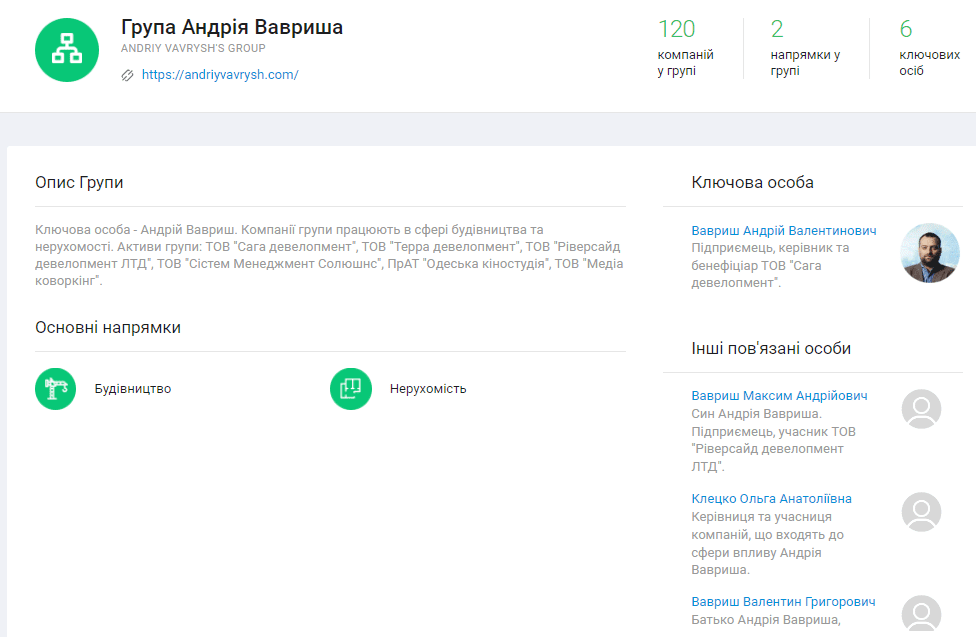
Task: Click the link chain icon beside URL
Action: click(x=127, y=75)
